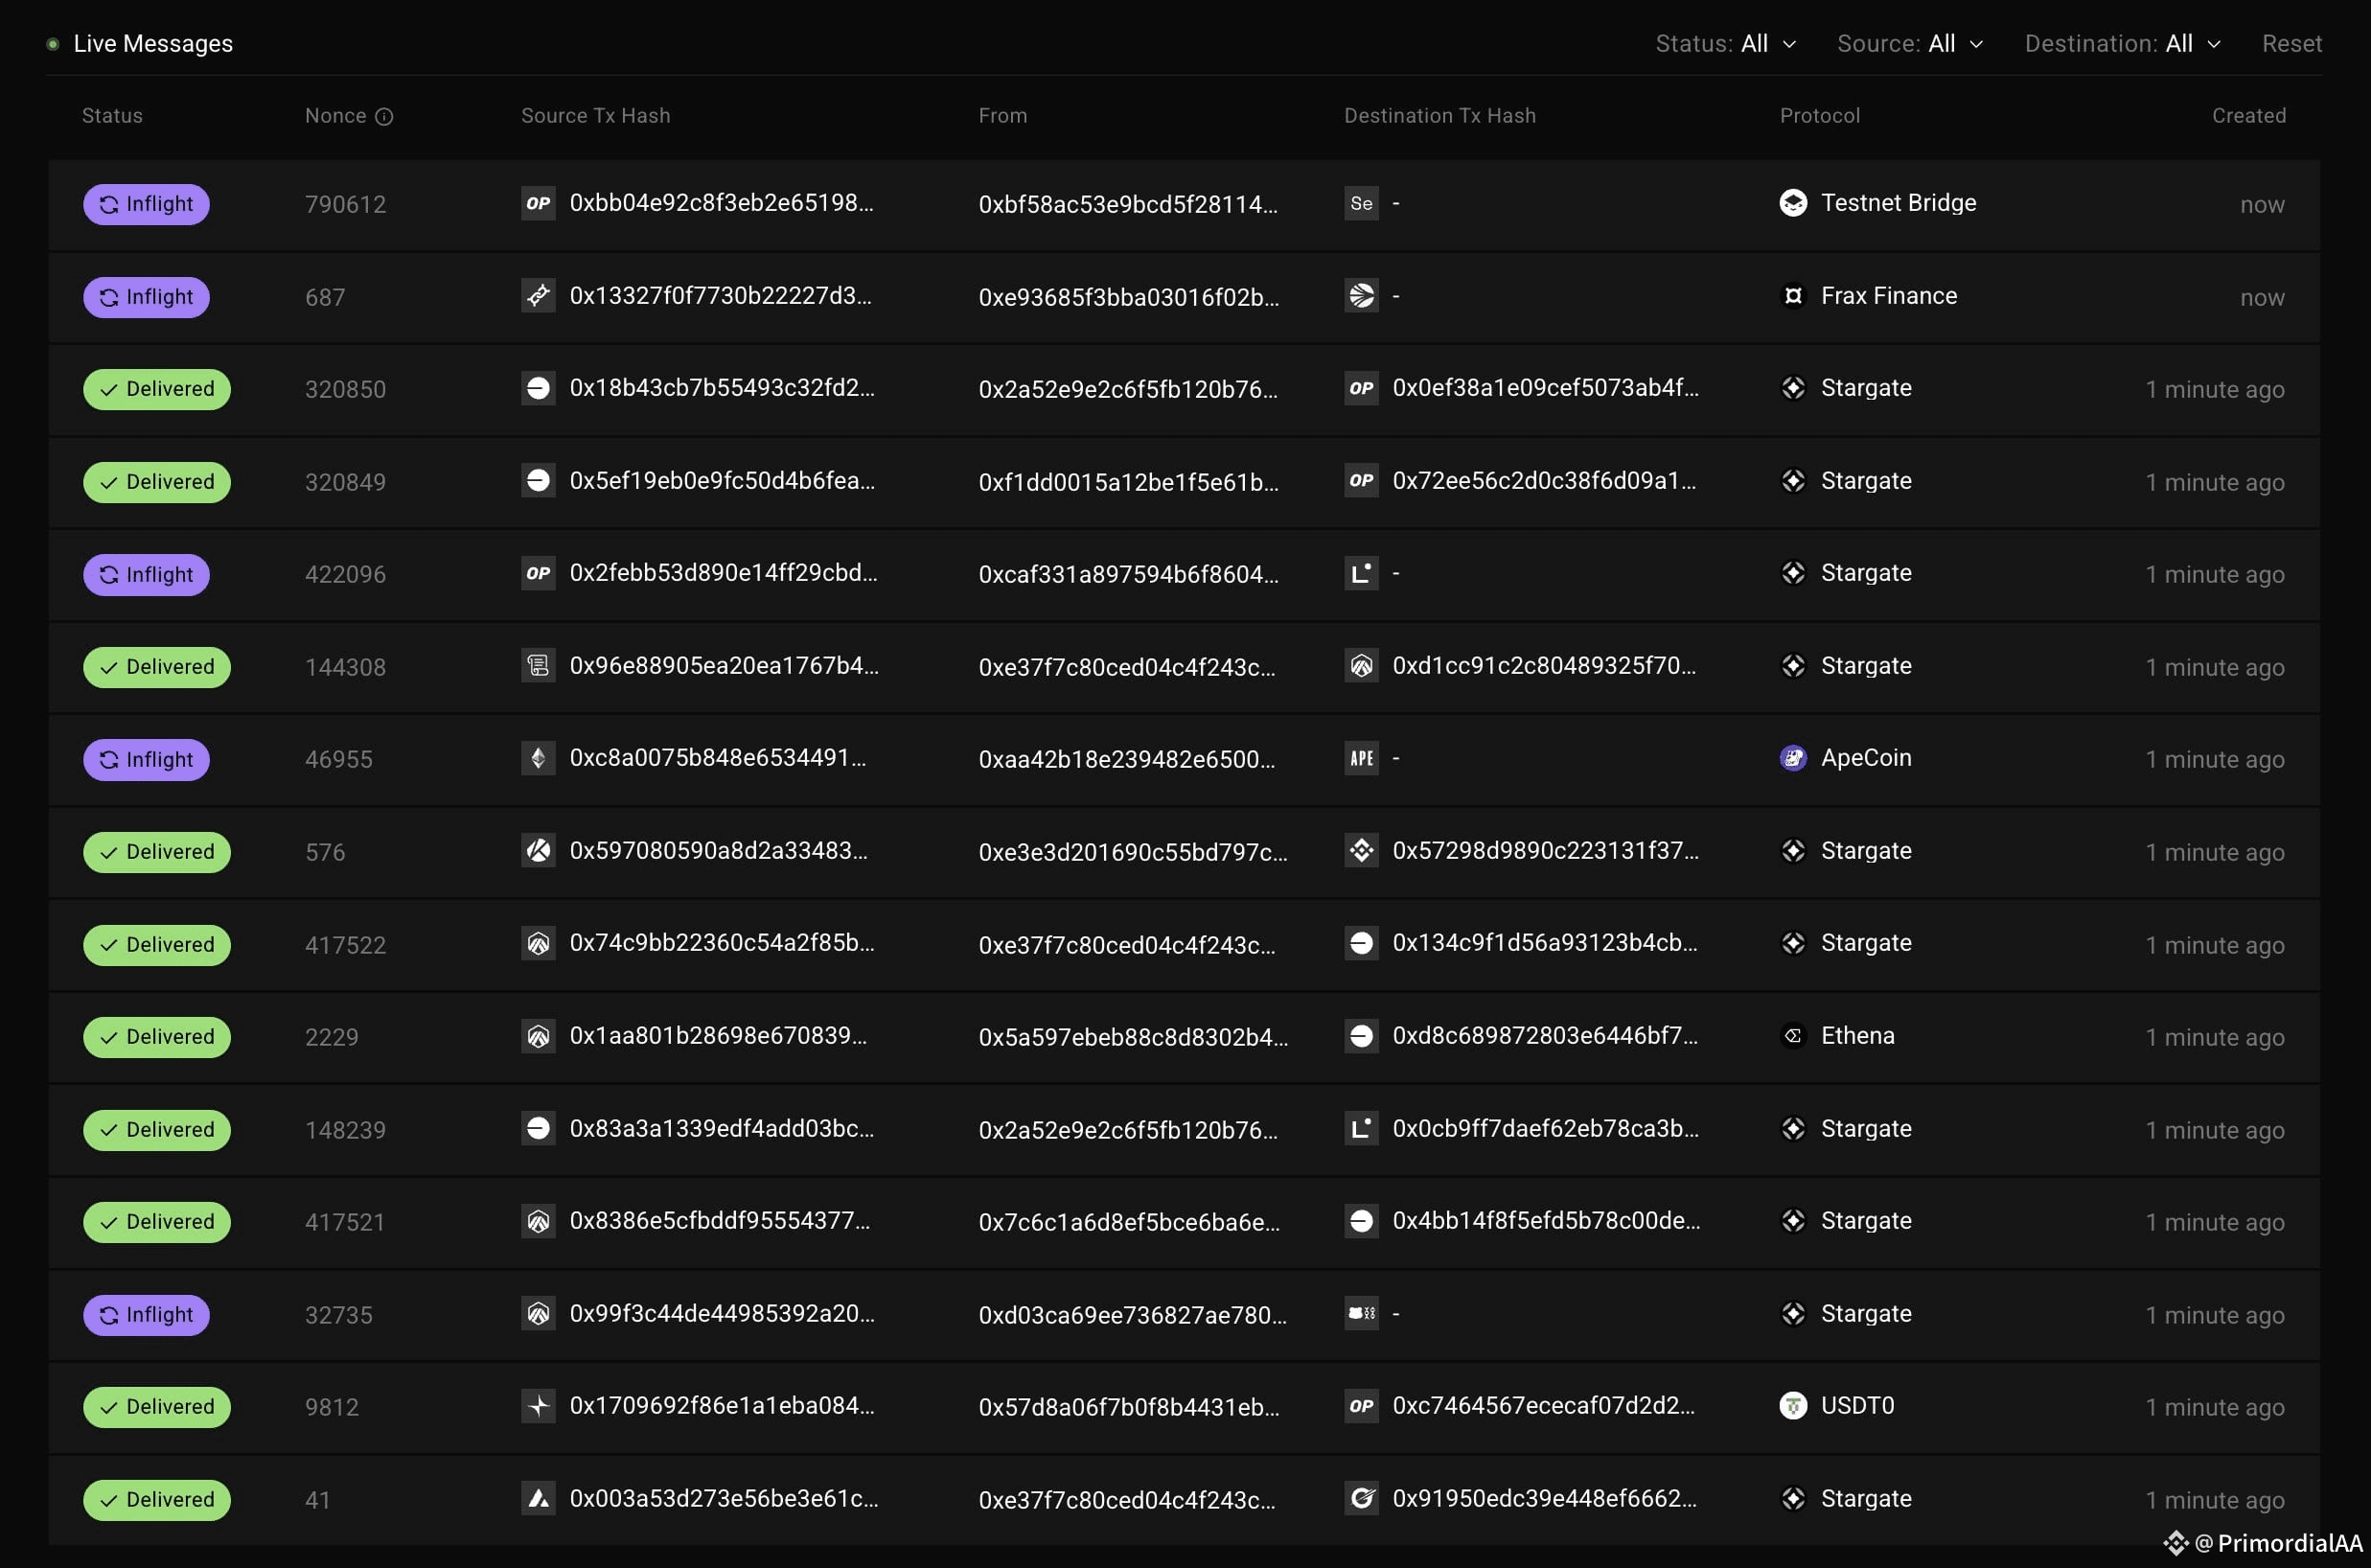Screen dimensions: 2371x1568
Task: Click the Nonce info icon in header
Action: click(384, 116)
